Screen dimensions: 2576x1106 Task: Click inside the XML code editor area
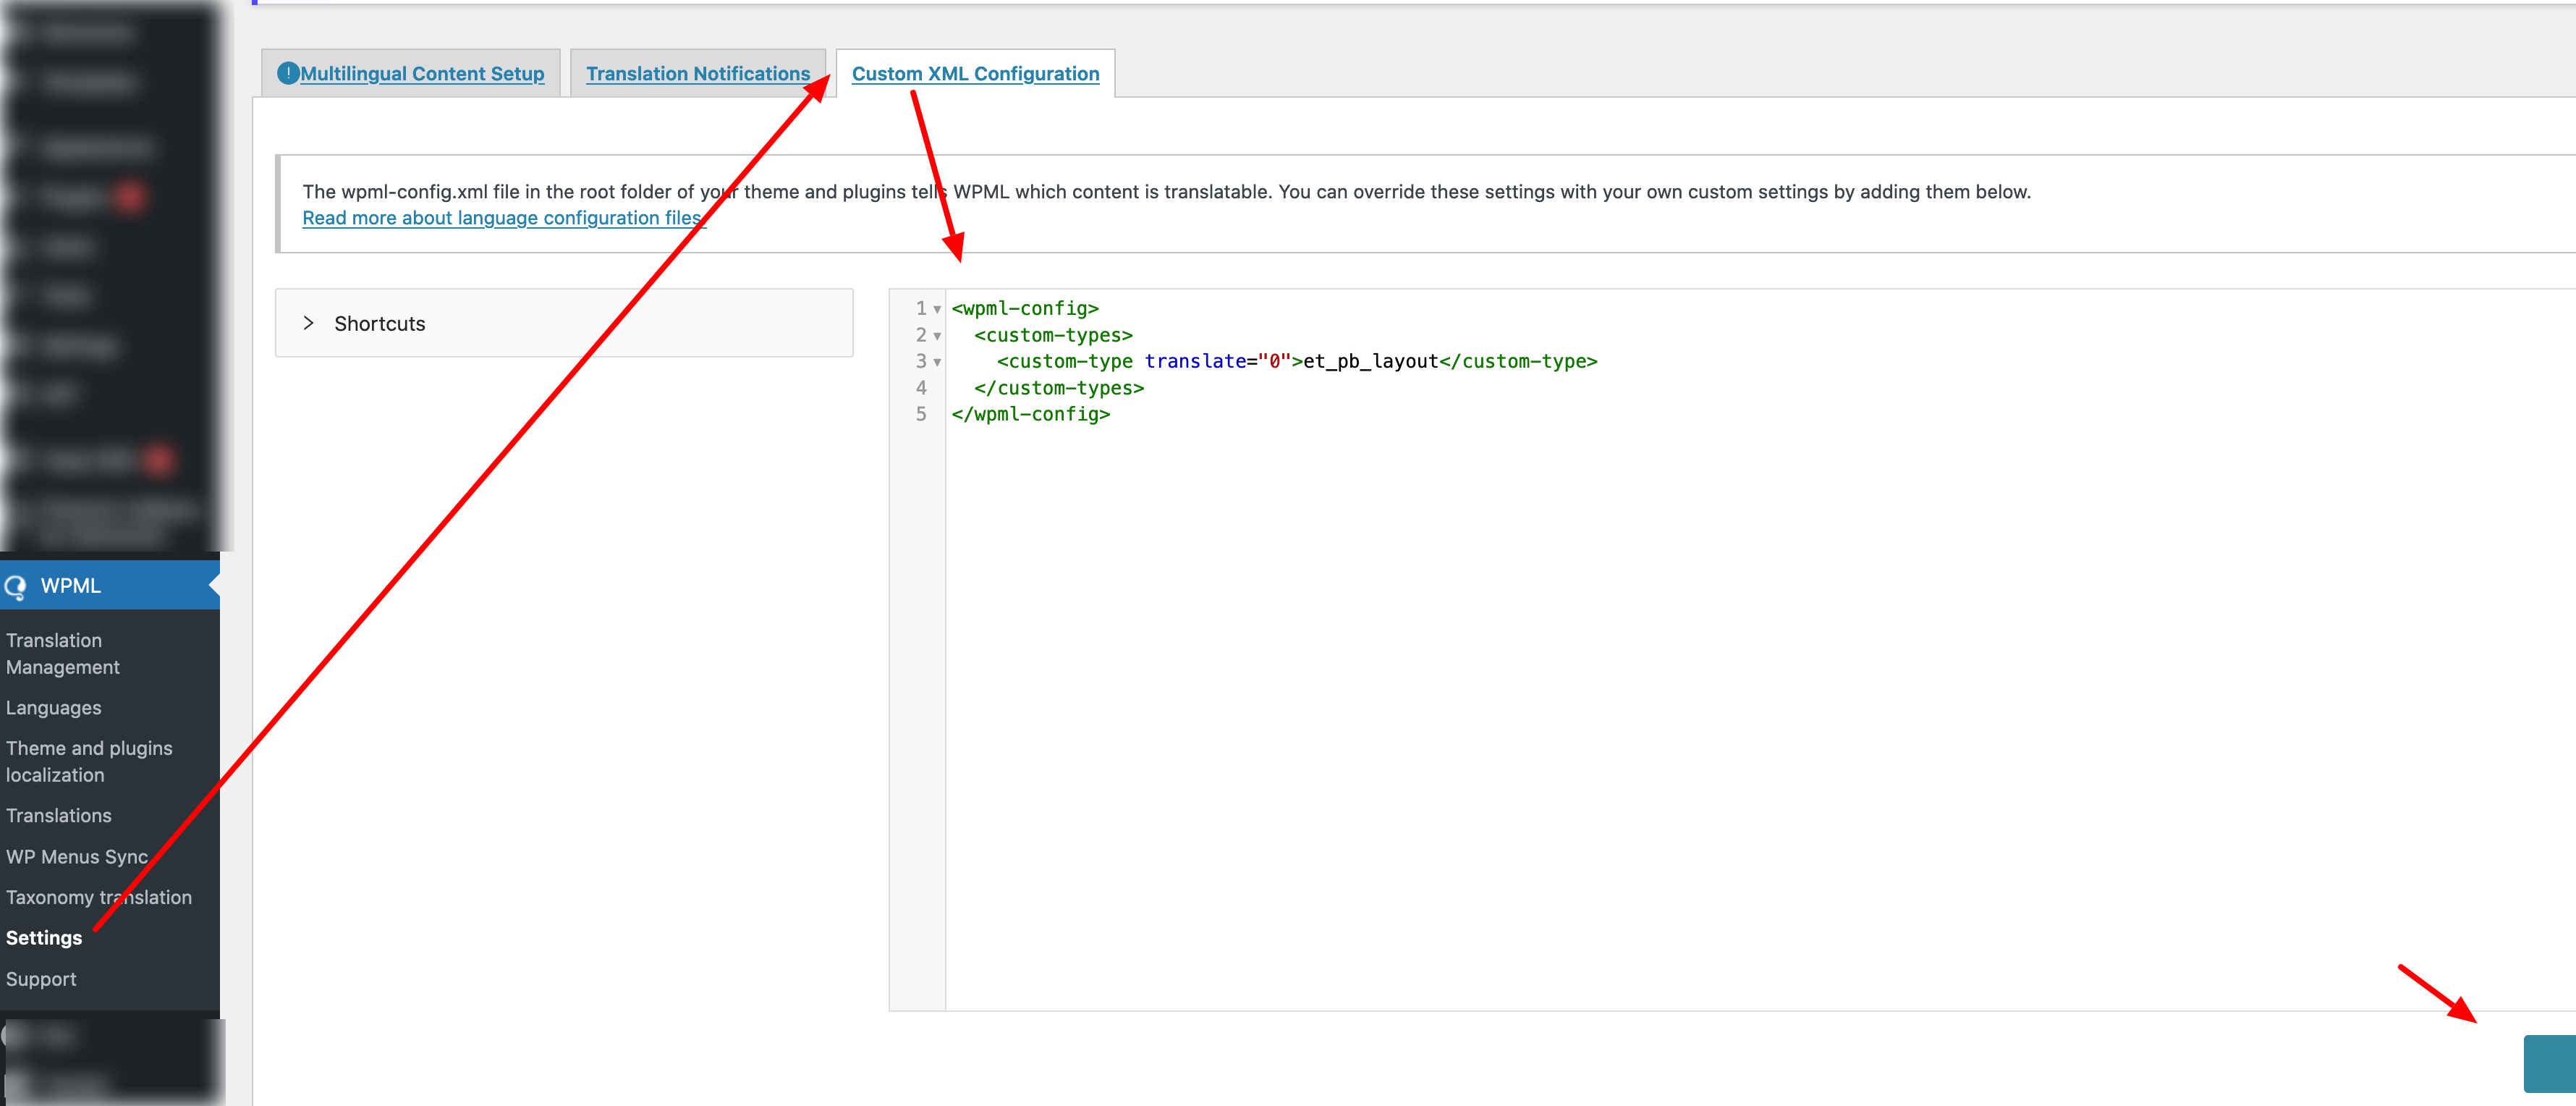tap(1760, 650)
